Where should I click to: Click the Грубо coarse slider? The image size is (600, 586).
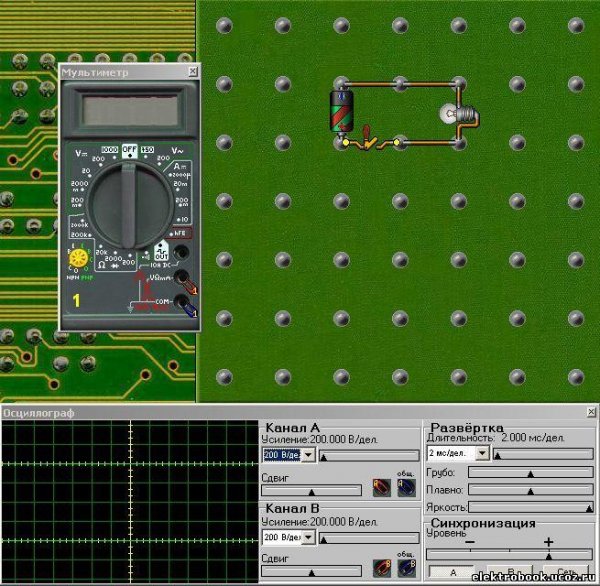coord(531,473)
